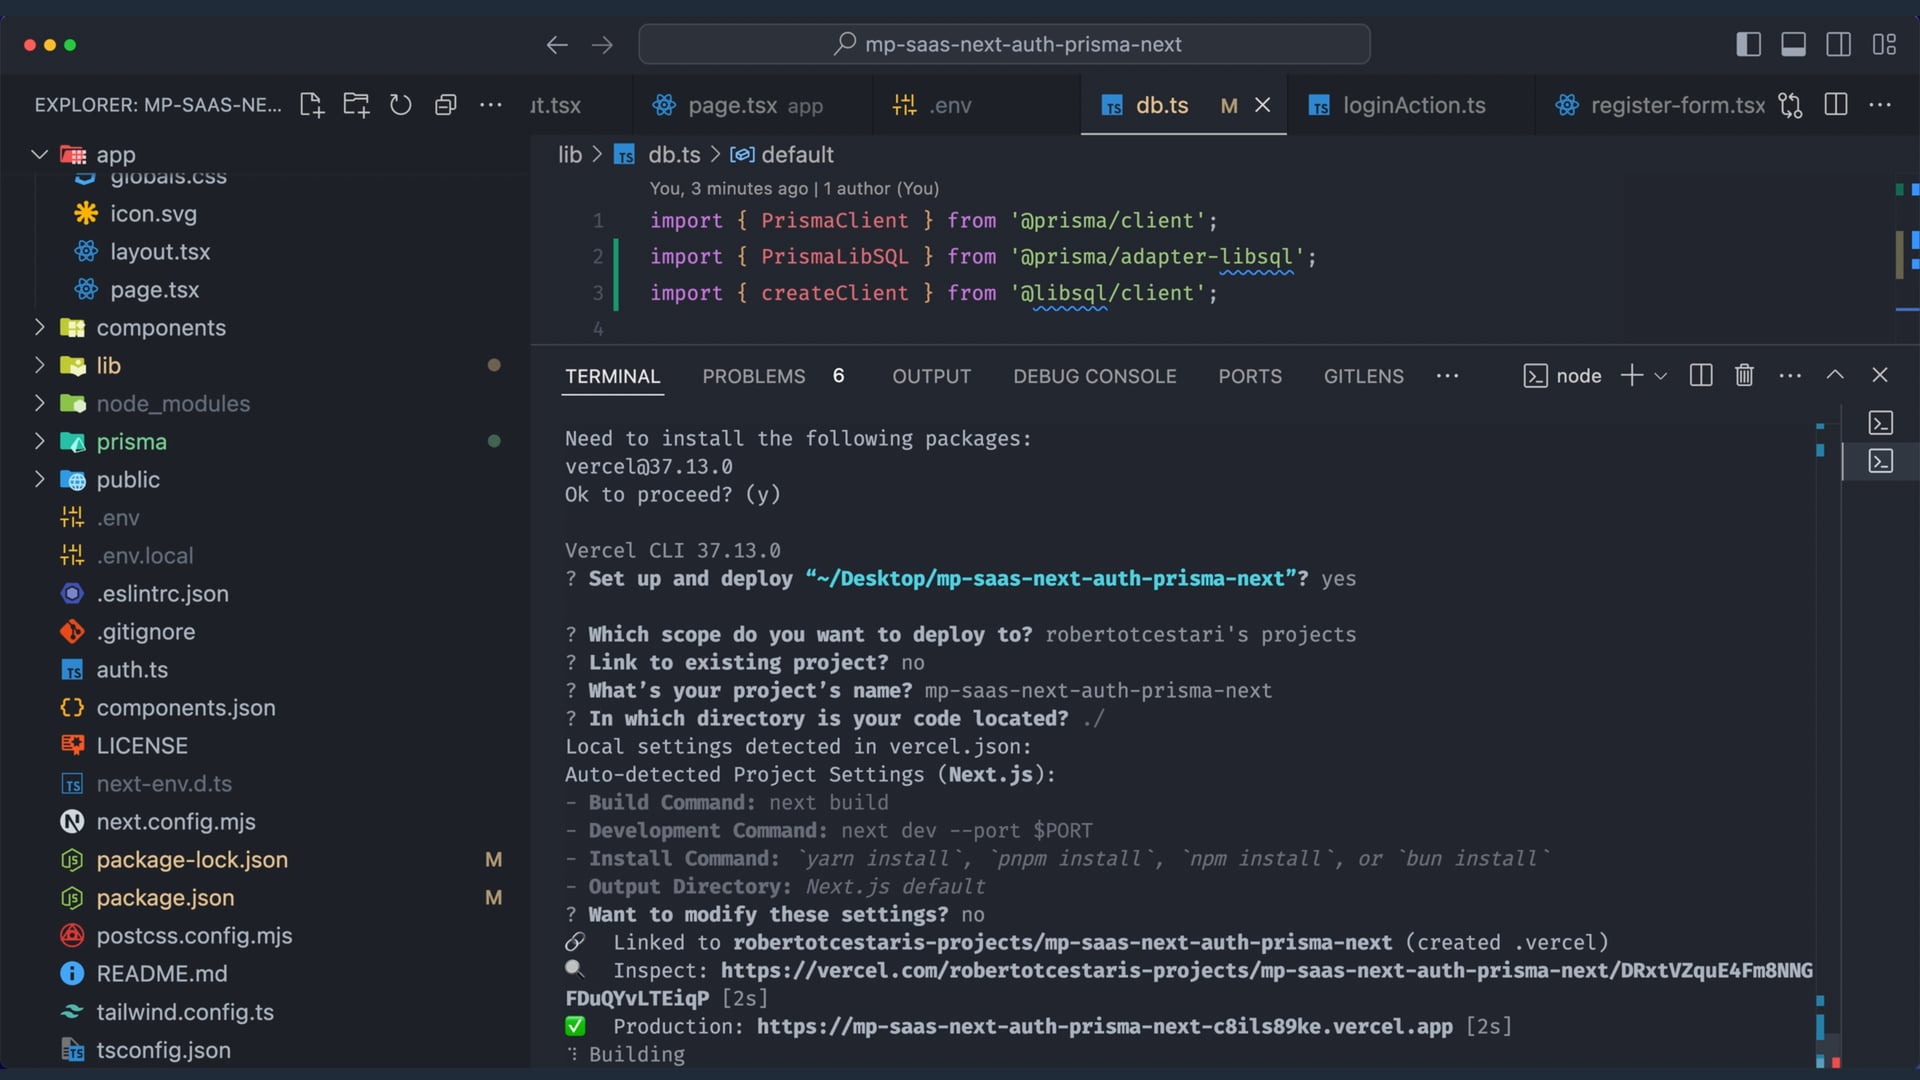
Task: Open terminal panel more actions
Action: point(1790,376)
